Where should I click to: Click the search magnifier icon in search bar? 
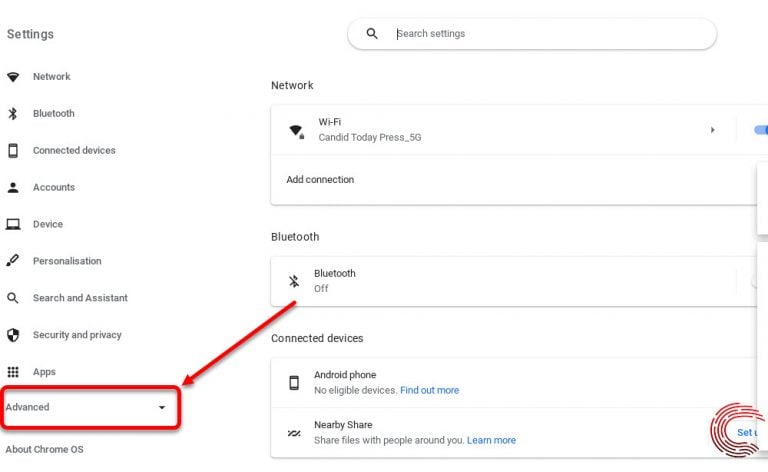tap(372, 34)
